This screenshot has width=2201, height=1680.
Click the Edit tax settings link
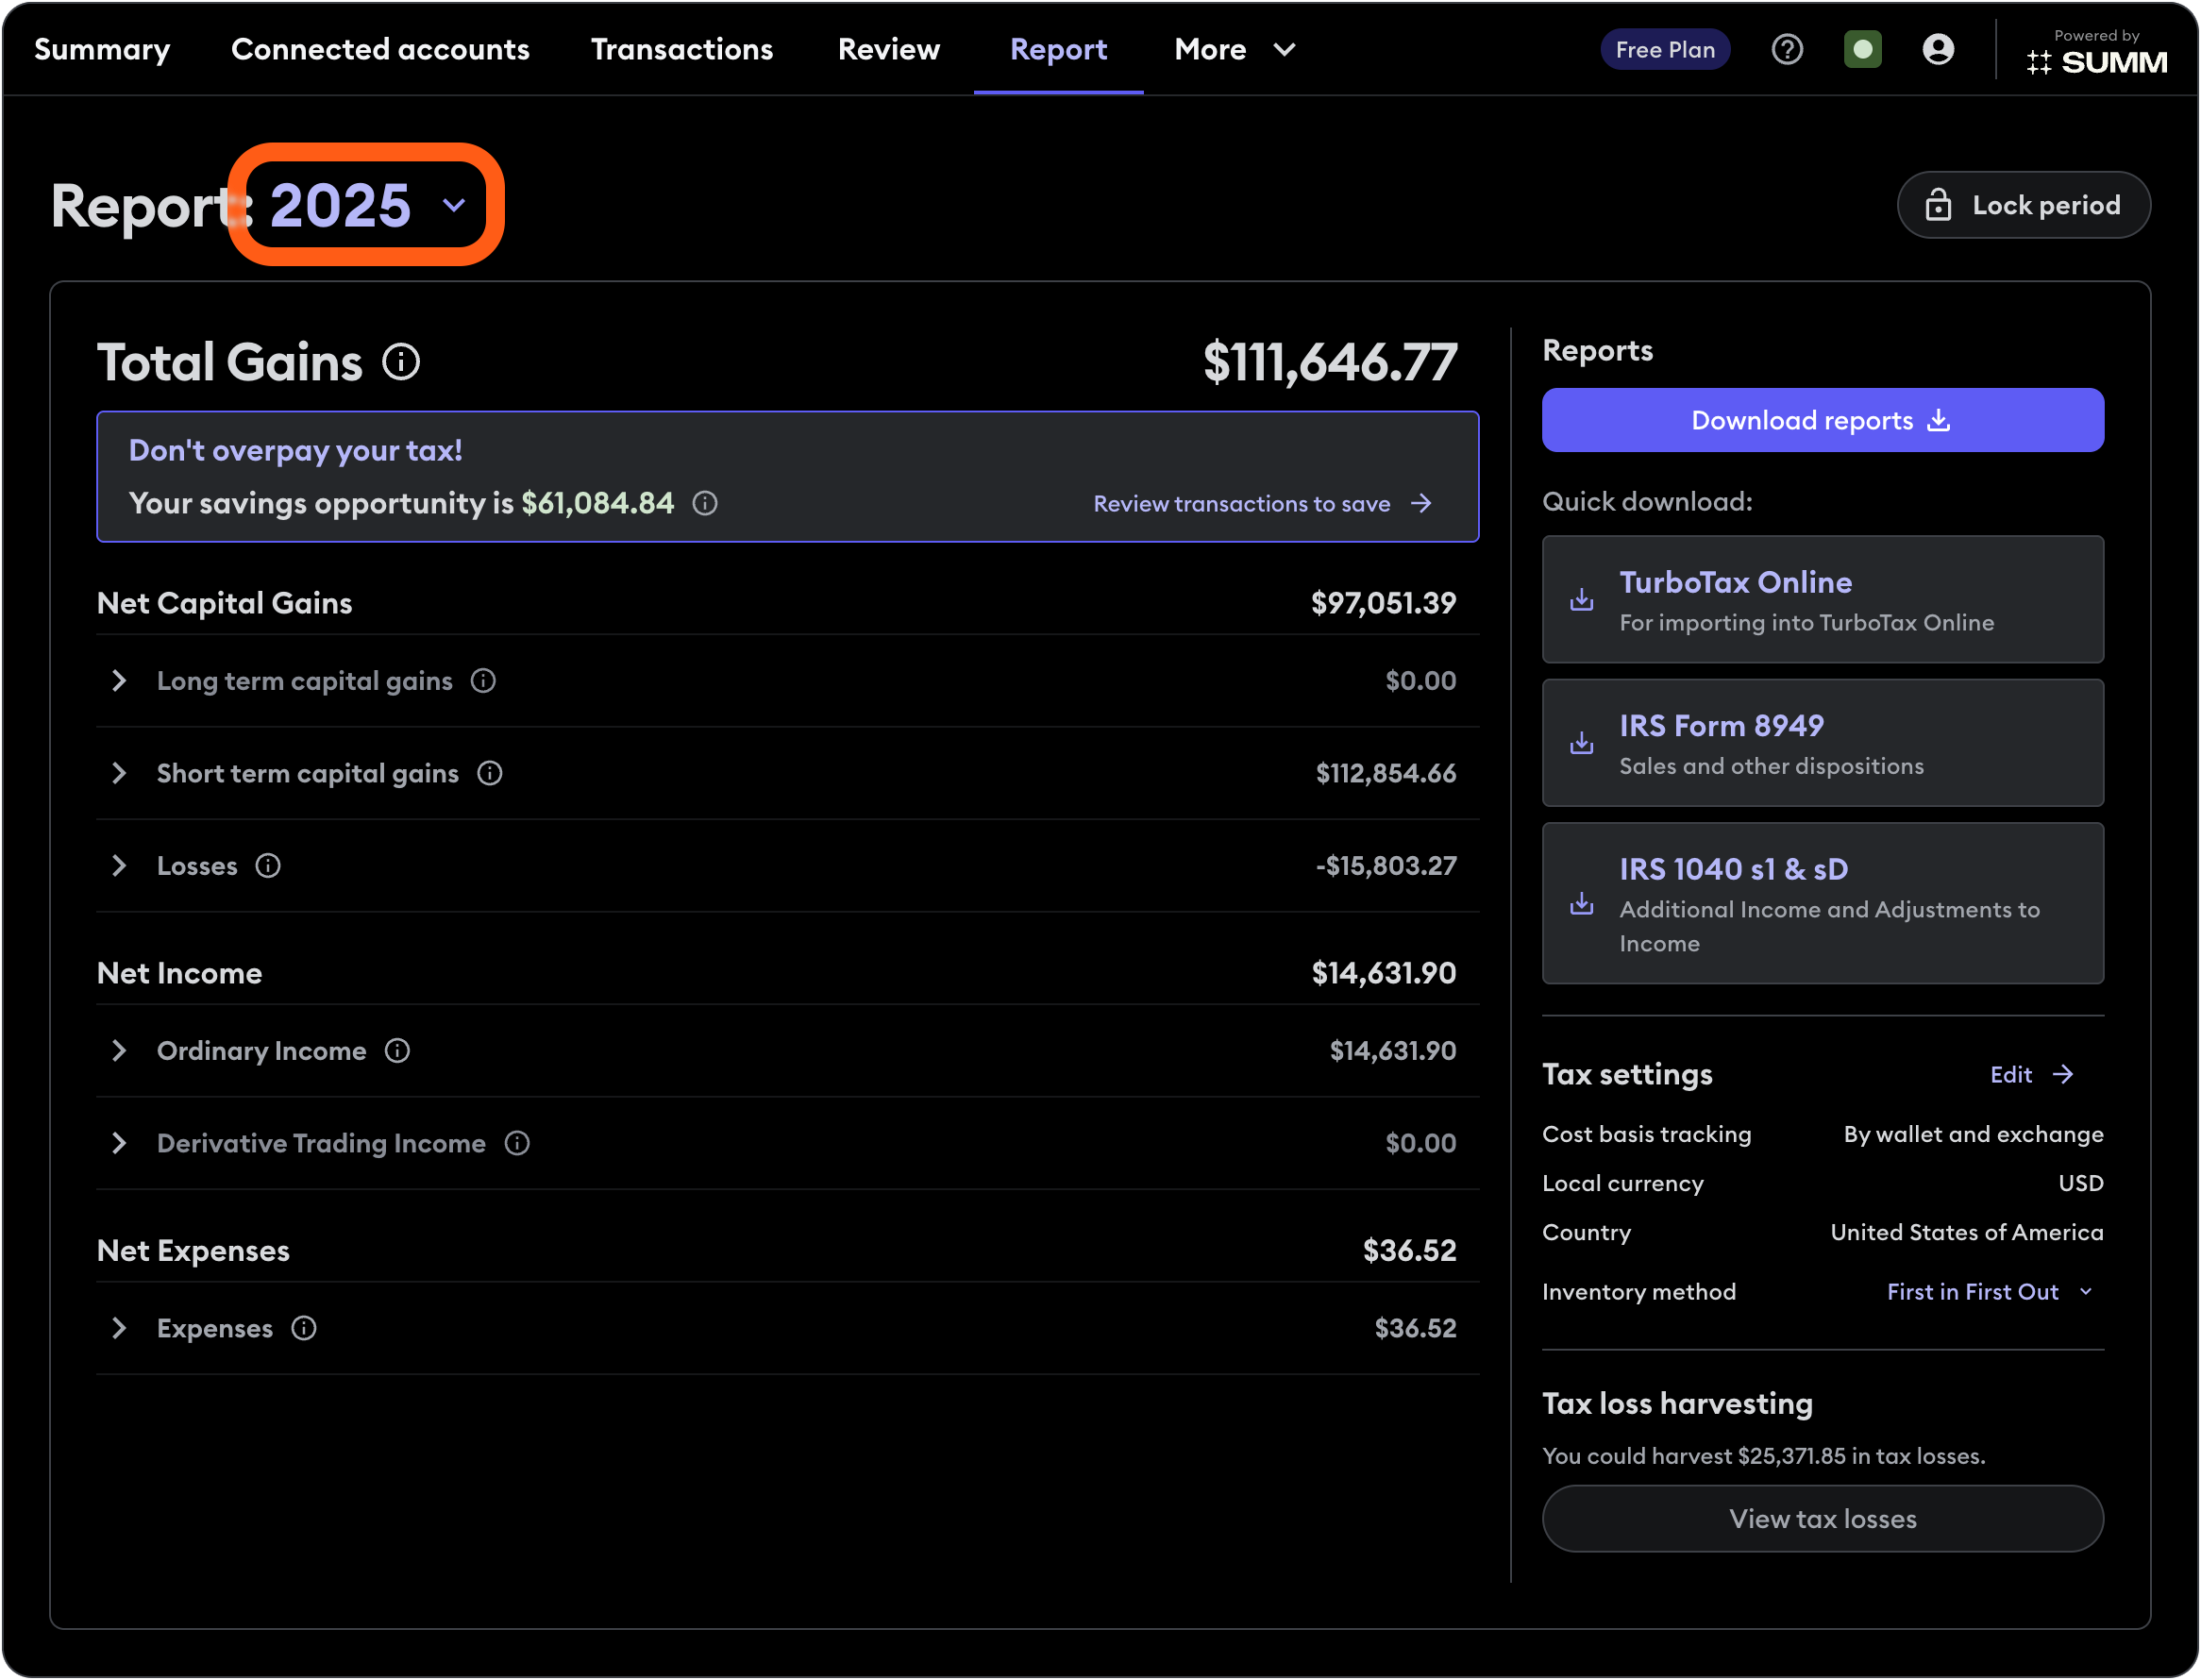click(2031, 1074)
